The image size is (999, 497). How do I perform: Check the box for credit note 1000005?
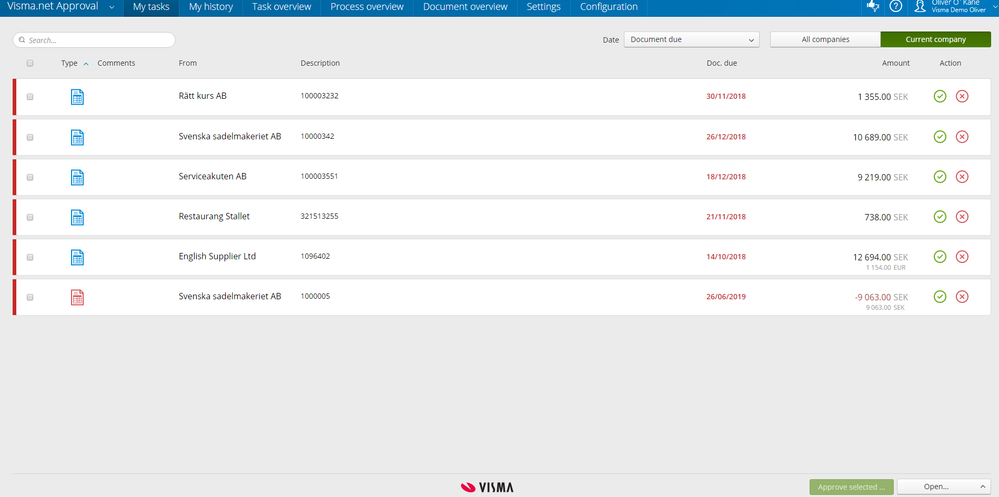pyautogui.click(x=30, y=297)
